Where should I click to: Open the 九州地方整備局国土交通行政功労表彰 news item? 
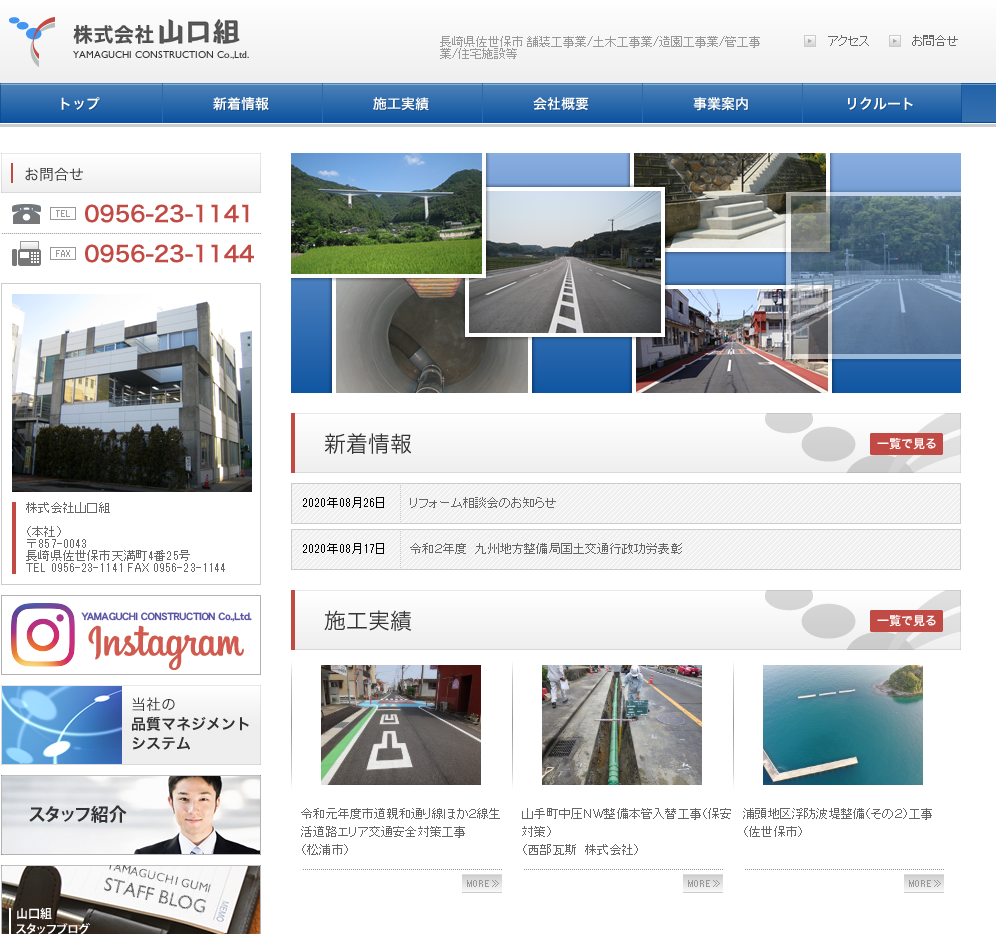pyautogui.click(x=546, y=549)
